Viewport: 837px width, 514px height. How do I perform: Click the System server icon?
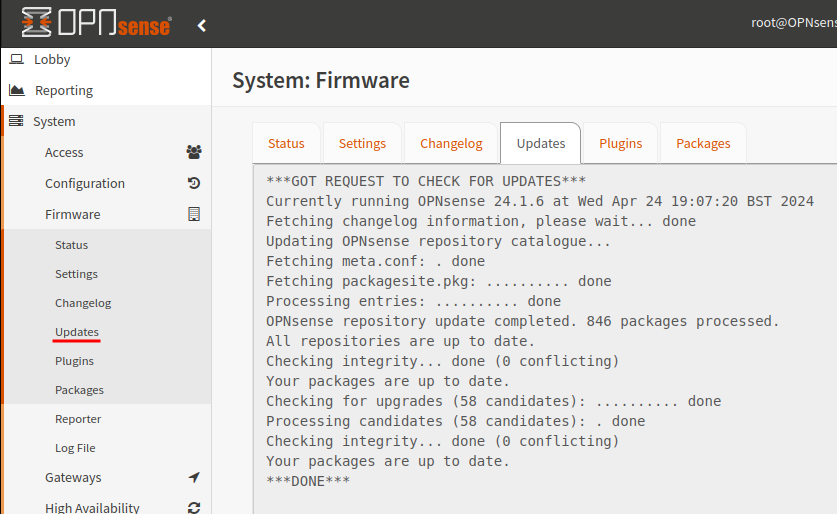(x=17, y=121)
